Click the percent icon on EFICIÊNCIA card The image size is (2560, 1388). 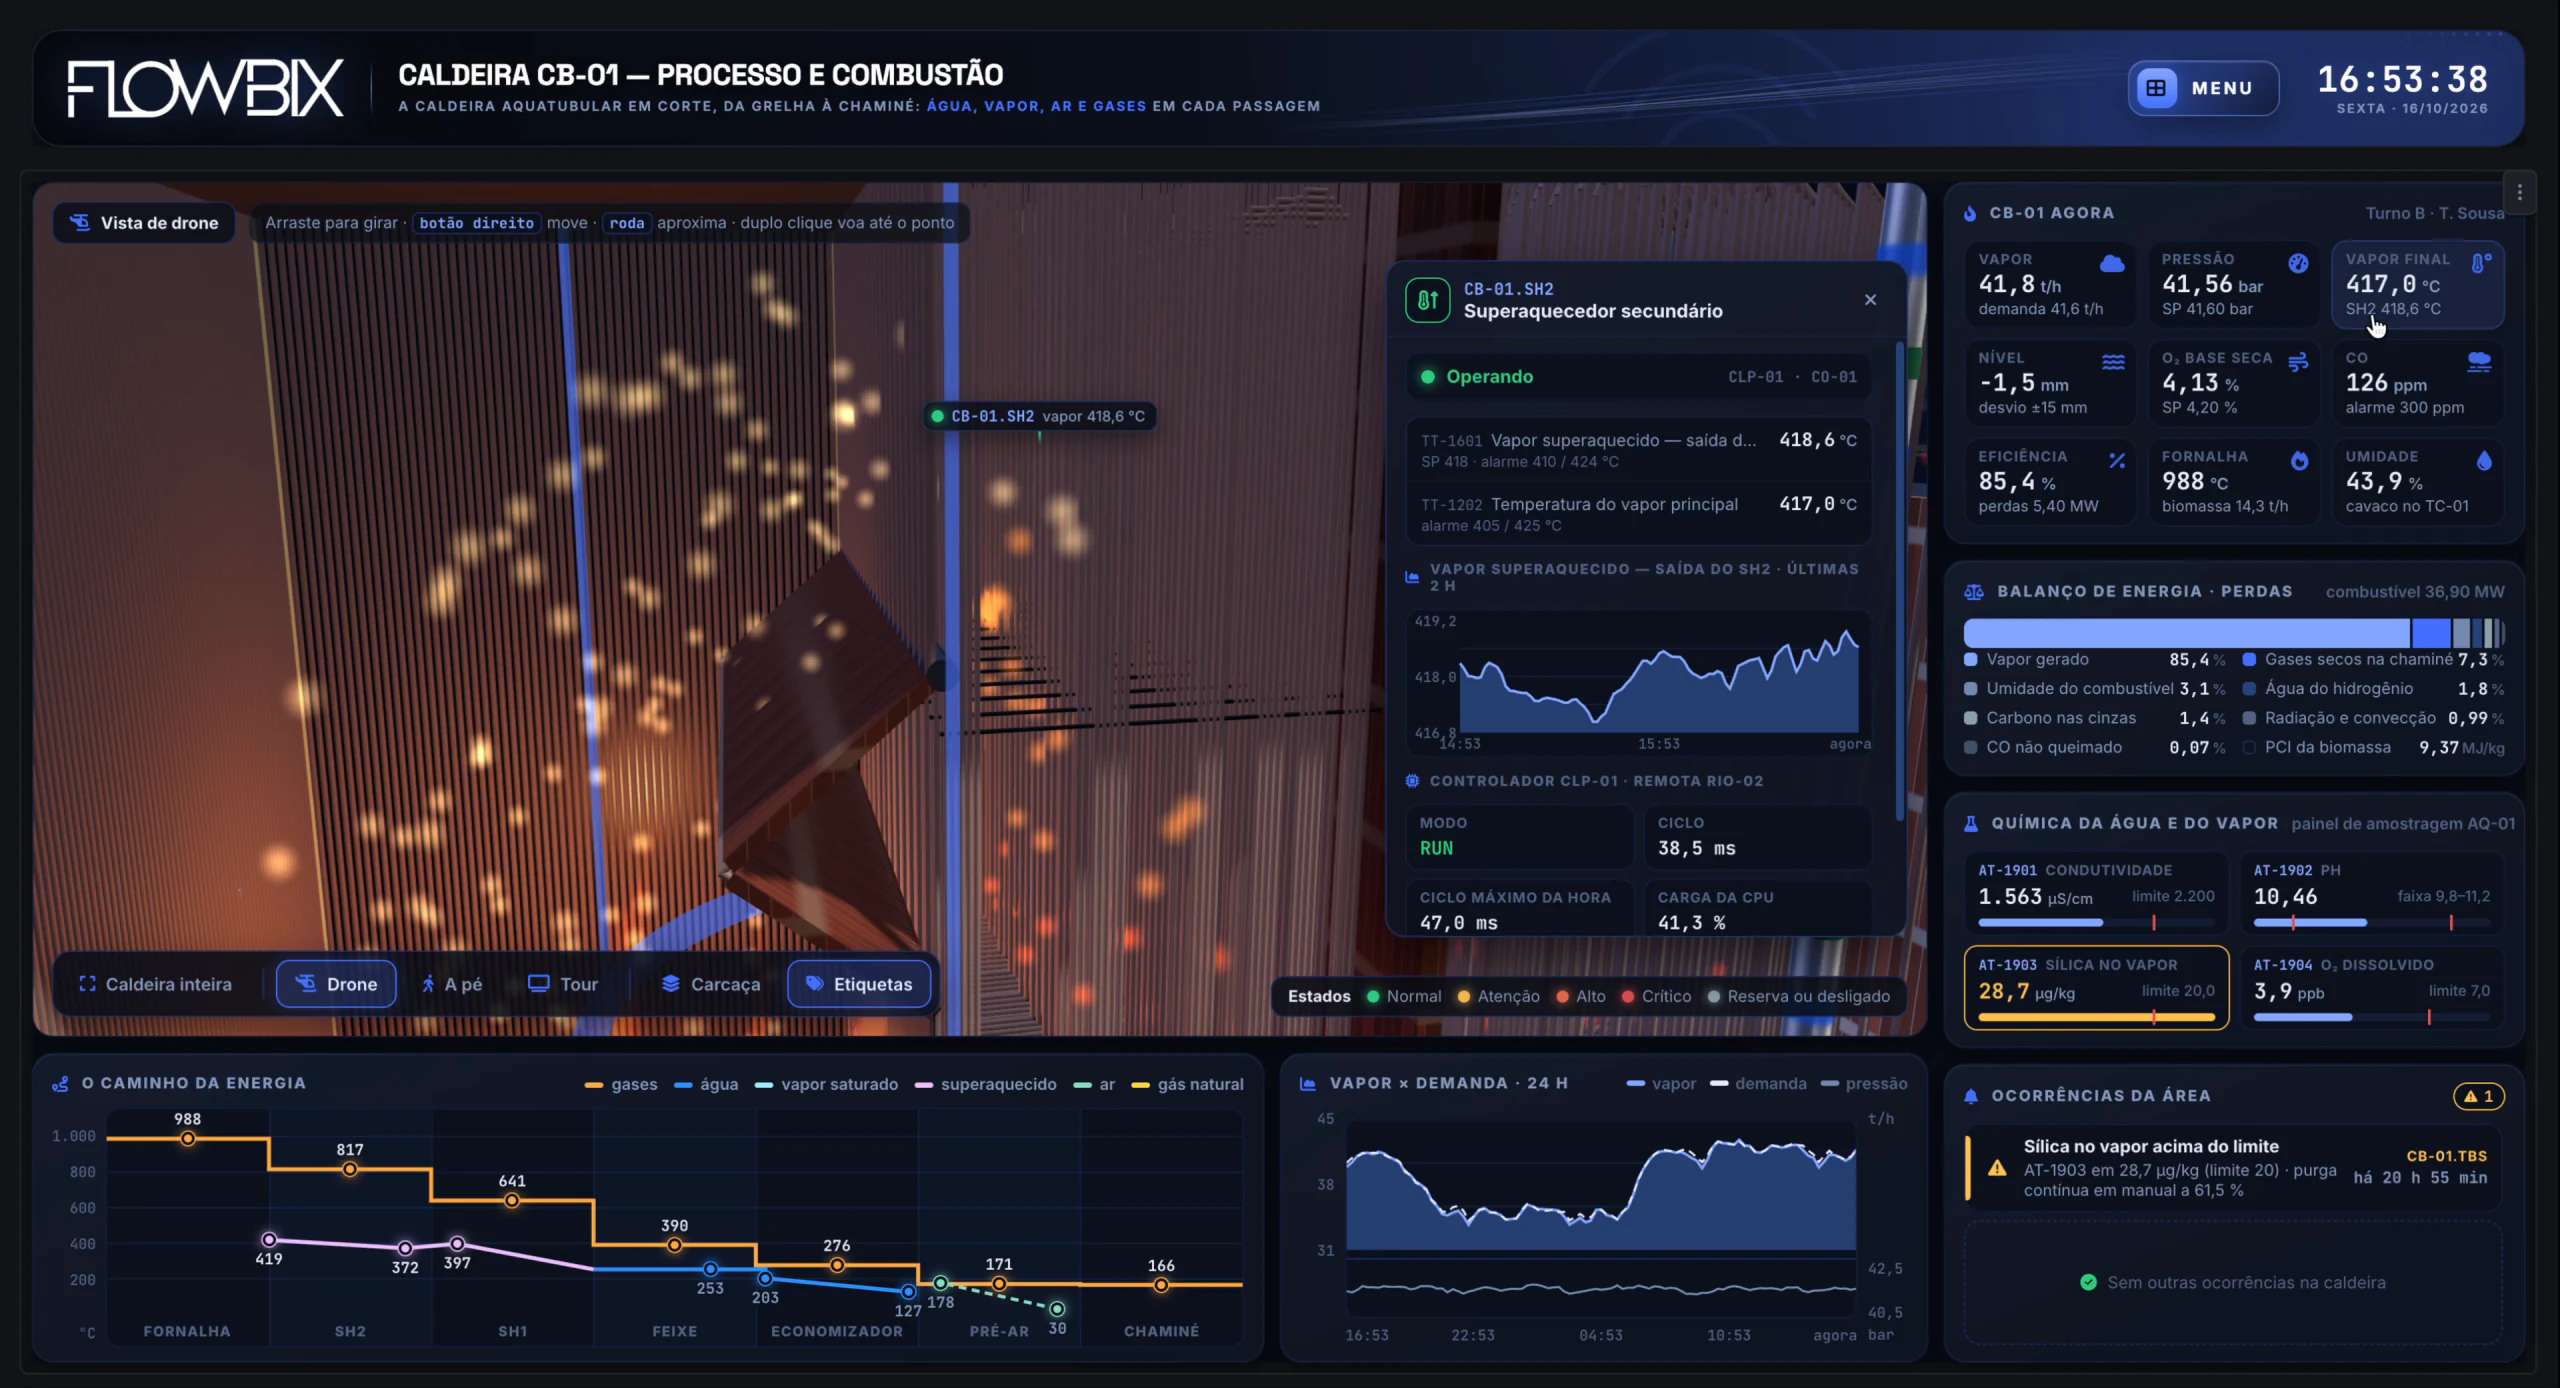coord(2117,461)
